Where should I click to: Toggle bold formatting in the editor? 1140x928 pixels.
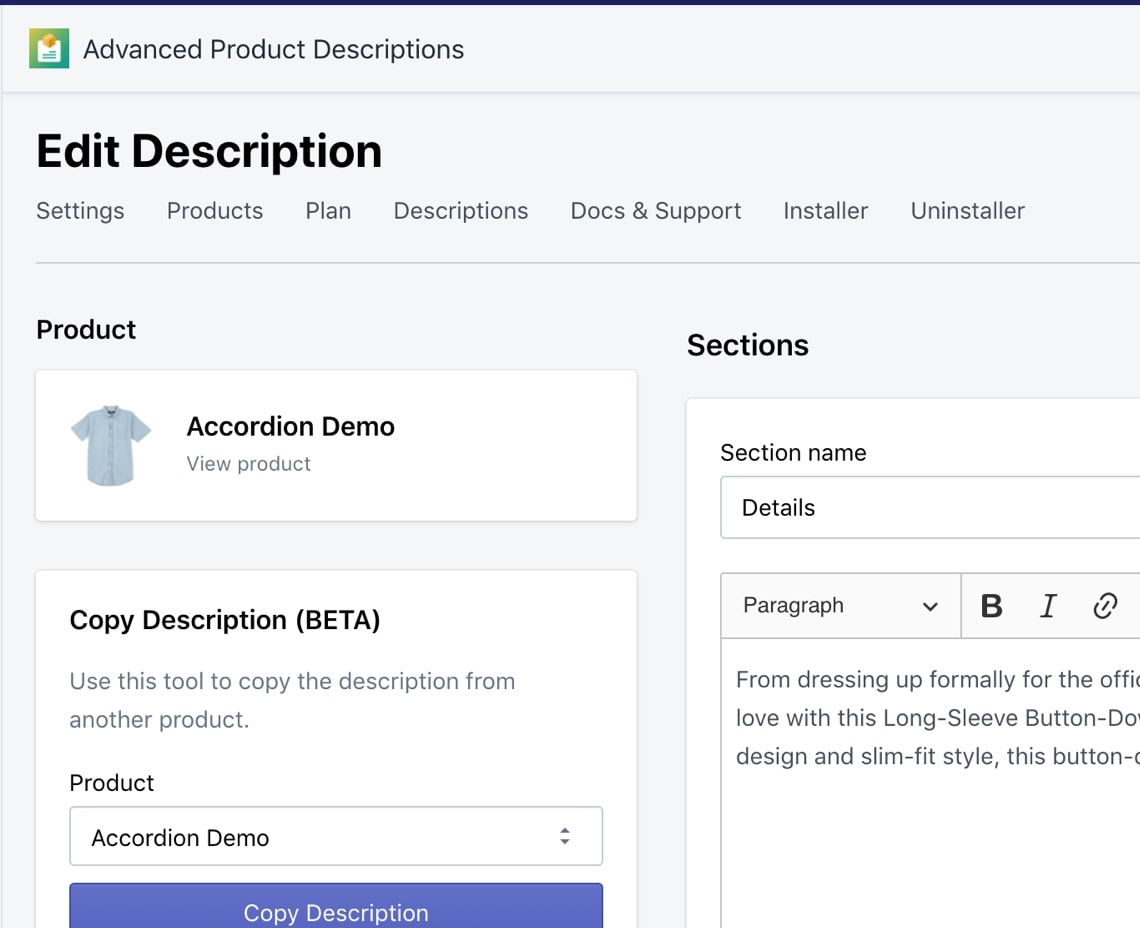click(991, 606)
